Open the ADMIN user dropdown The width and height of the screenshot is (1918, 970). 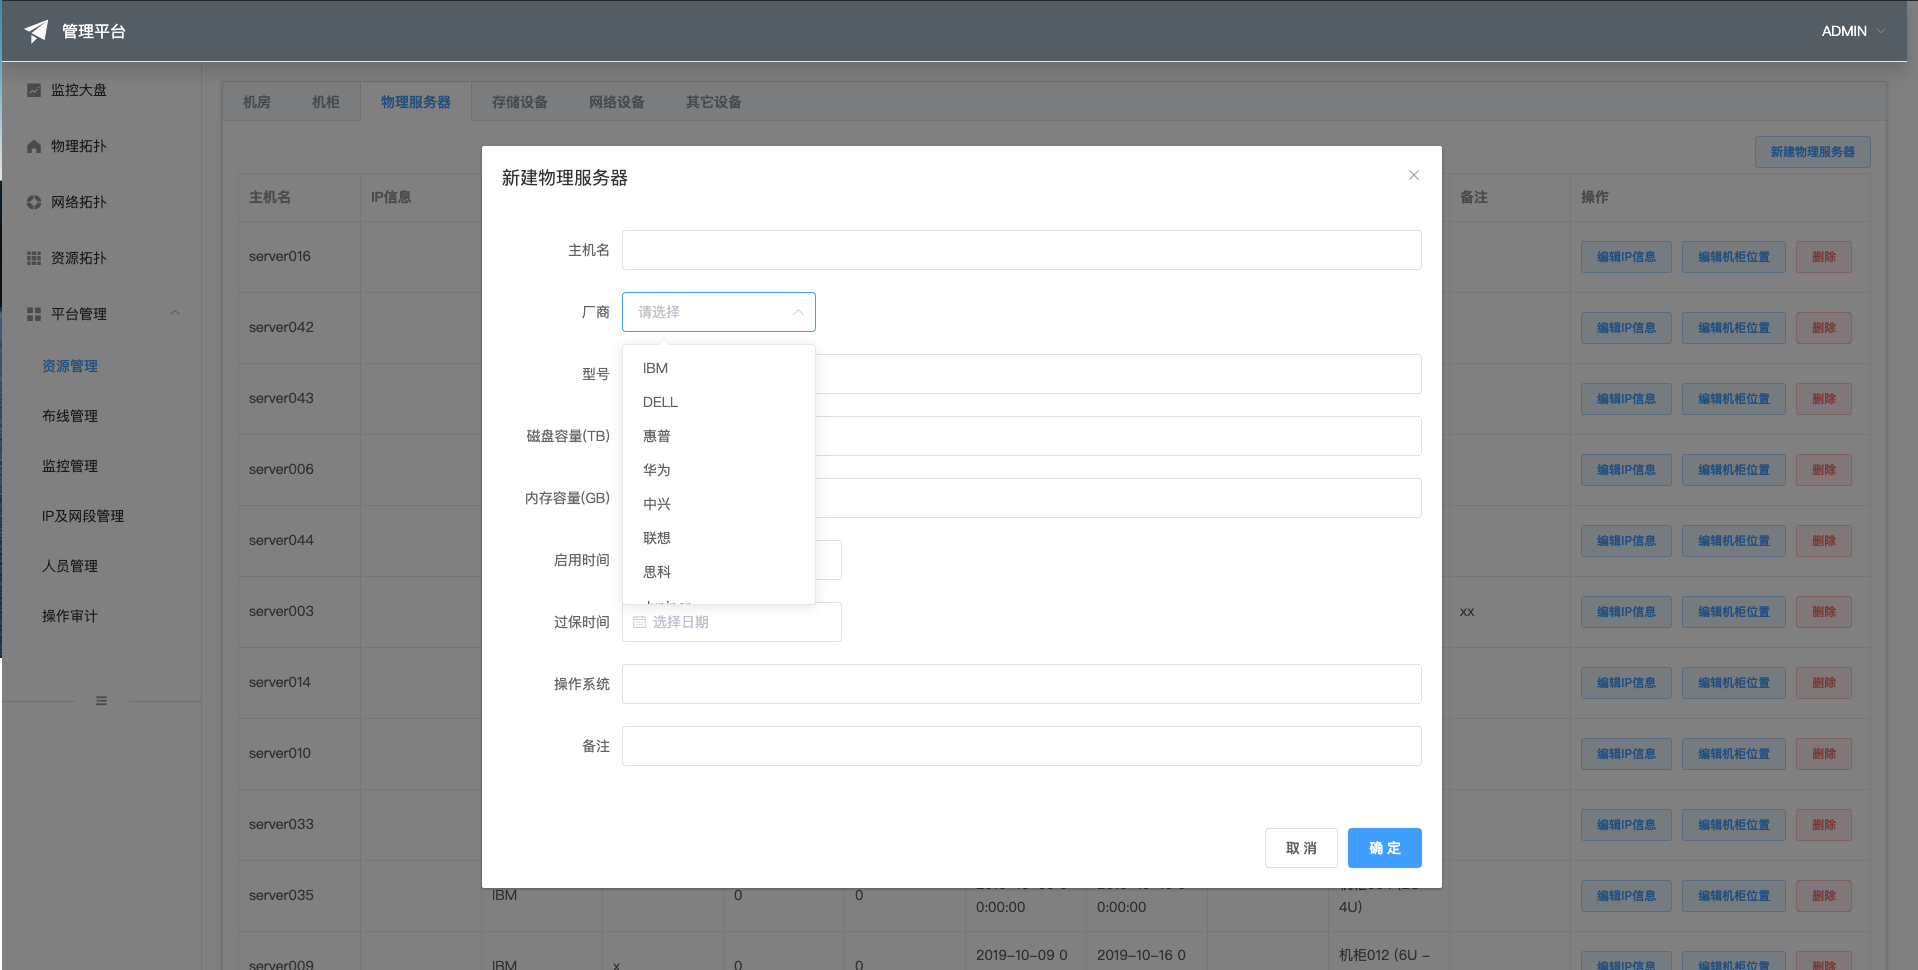(x=1853, y=31)
